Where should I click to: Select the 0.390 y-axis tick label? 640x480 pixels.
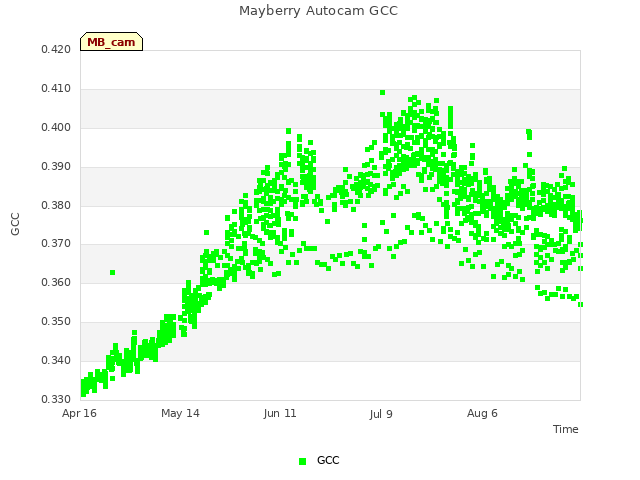coord(56,167)
